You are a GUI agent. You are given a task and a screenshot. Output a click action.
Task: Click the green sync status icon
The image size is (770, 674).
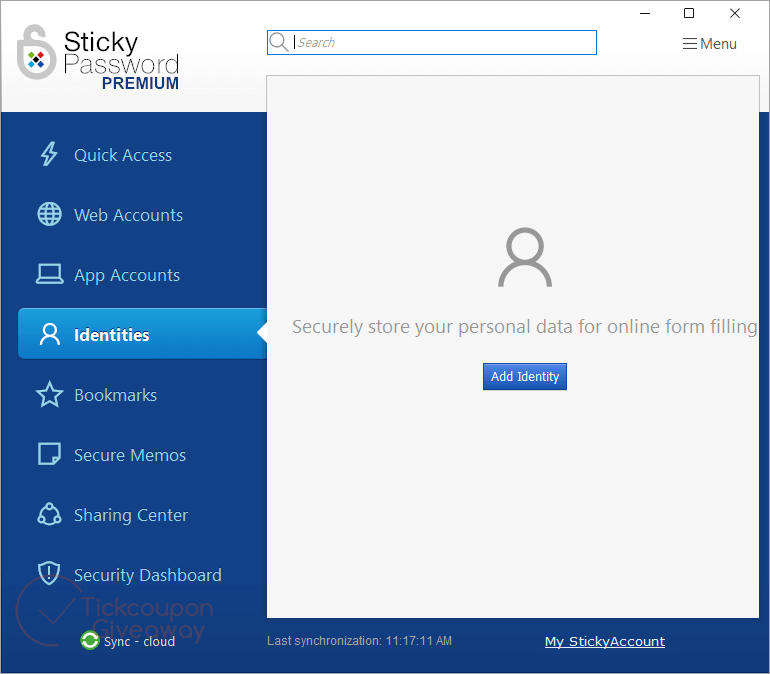(x=90, y=641)
